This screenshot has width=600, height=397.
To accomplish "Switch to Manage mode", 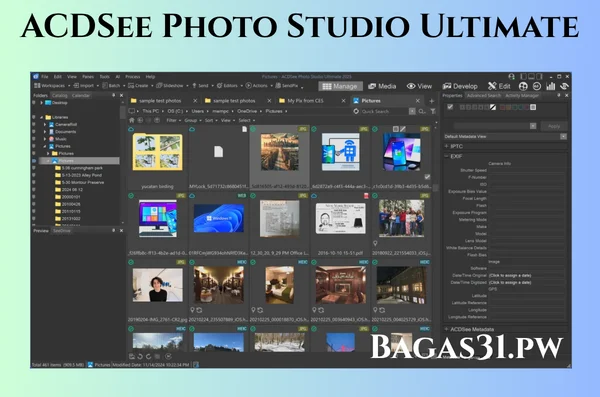I will 340,86.
